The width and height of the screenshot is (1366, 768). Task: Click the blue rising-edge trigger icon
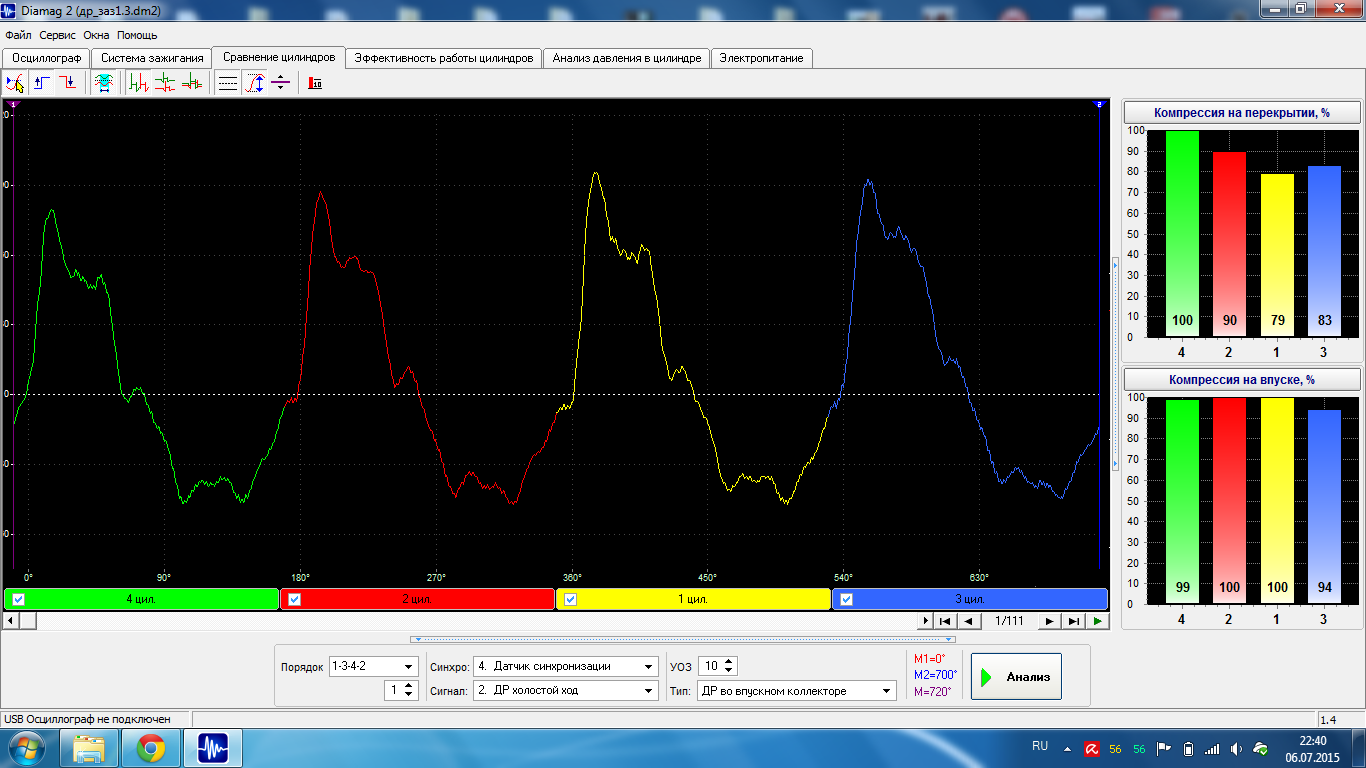tap(42, 84)
